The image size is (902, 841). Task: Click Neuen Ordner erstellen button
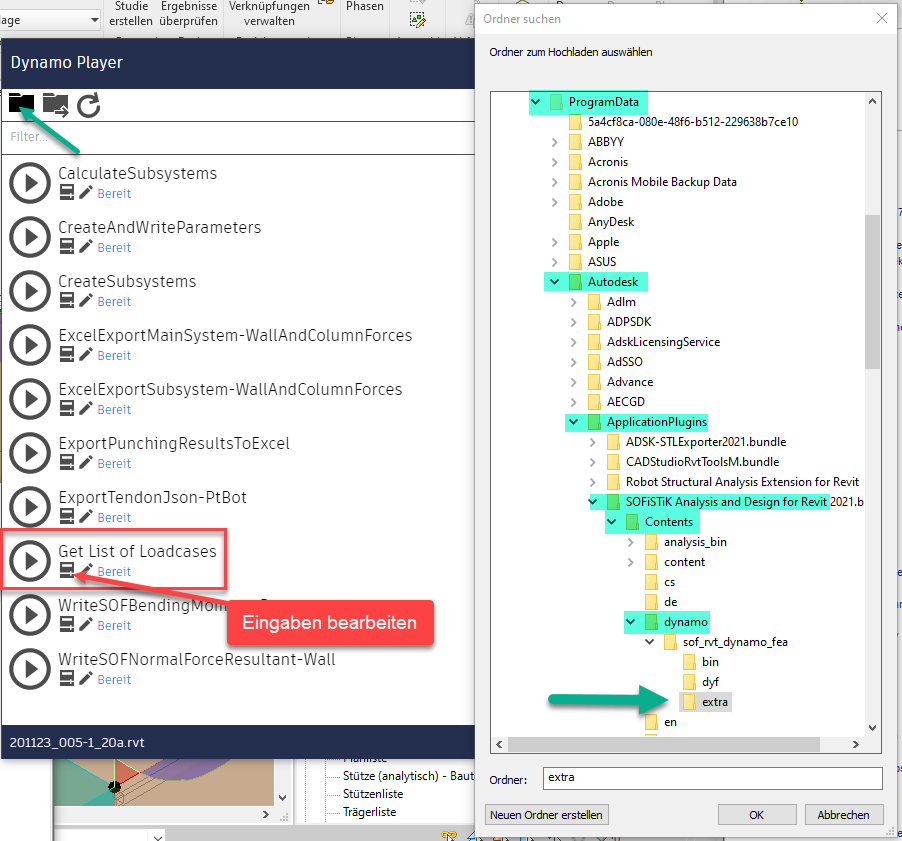(x=546, y=815)
